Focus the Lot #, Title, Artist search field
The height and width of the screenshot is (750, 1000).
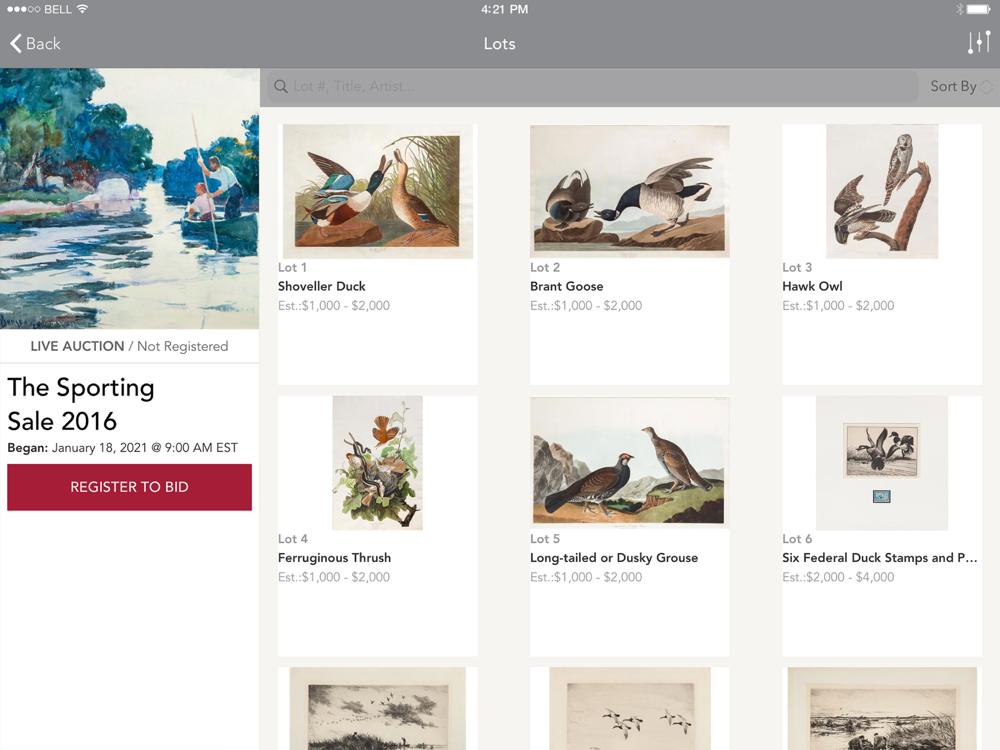[592, 86]
